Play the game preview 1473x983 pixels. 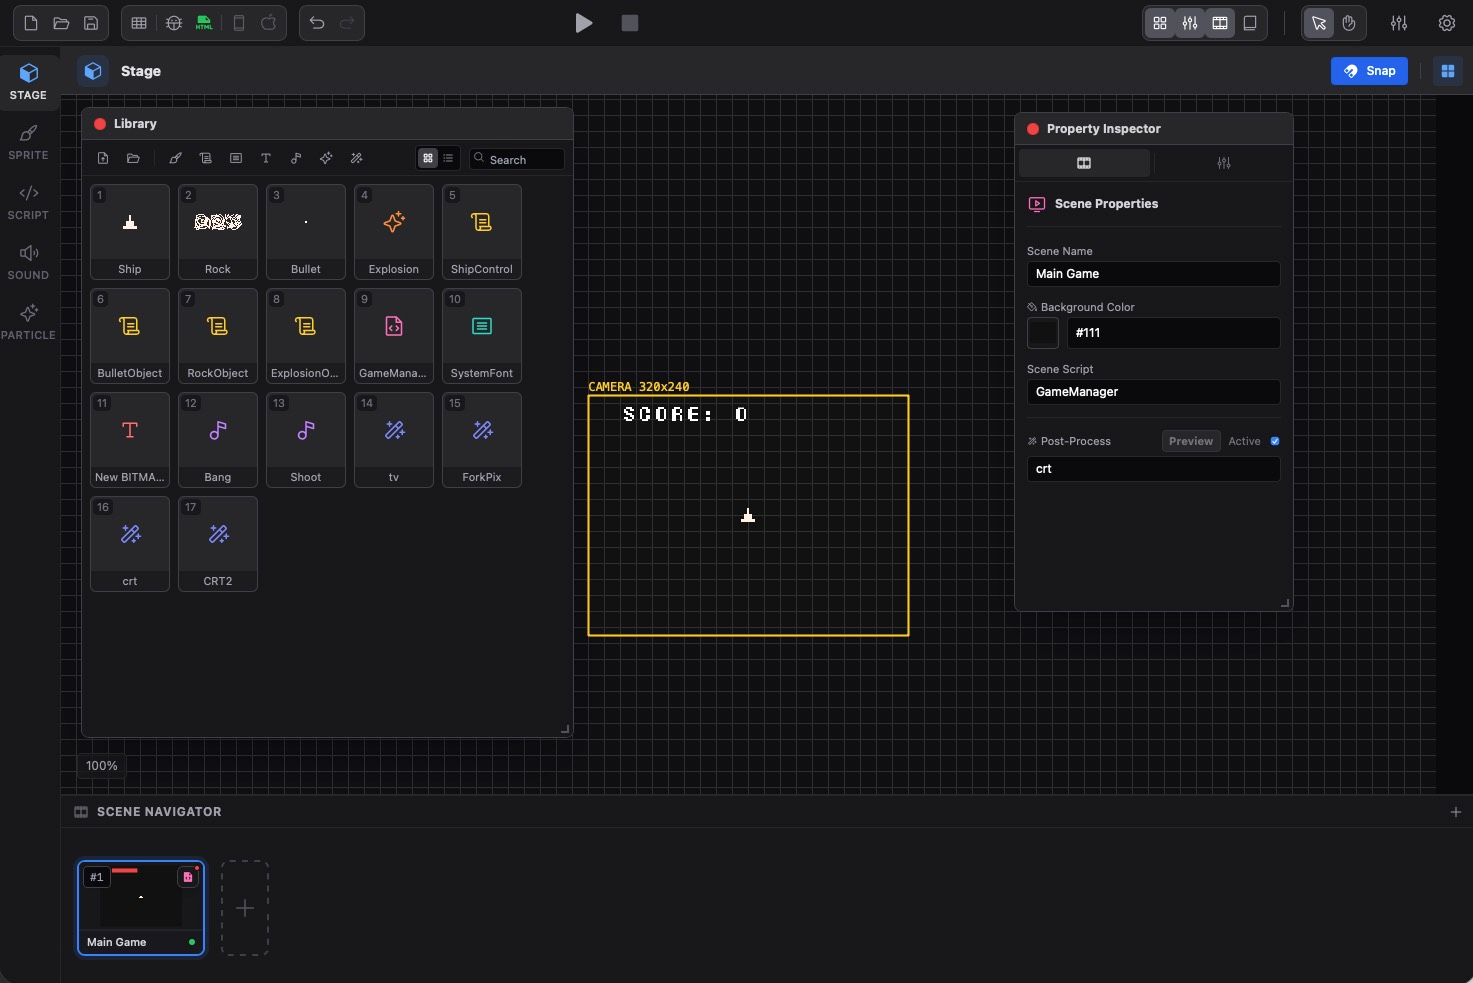(584, 23)
